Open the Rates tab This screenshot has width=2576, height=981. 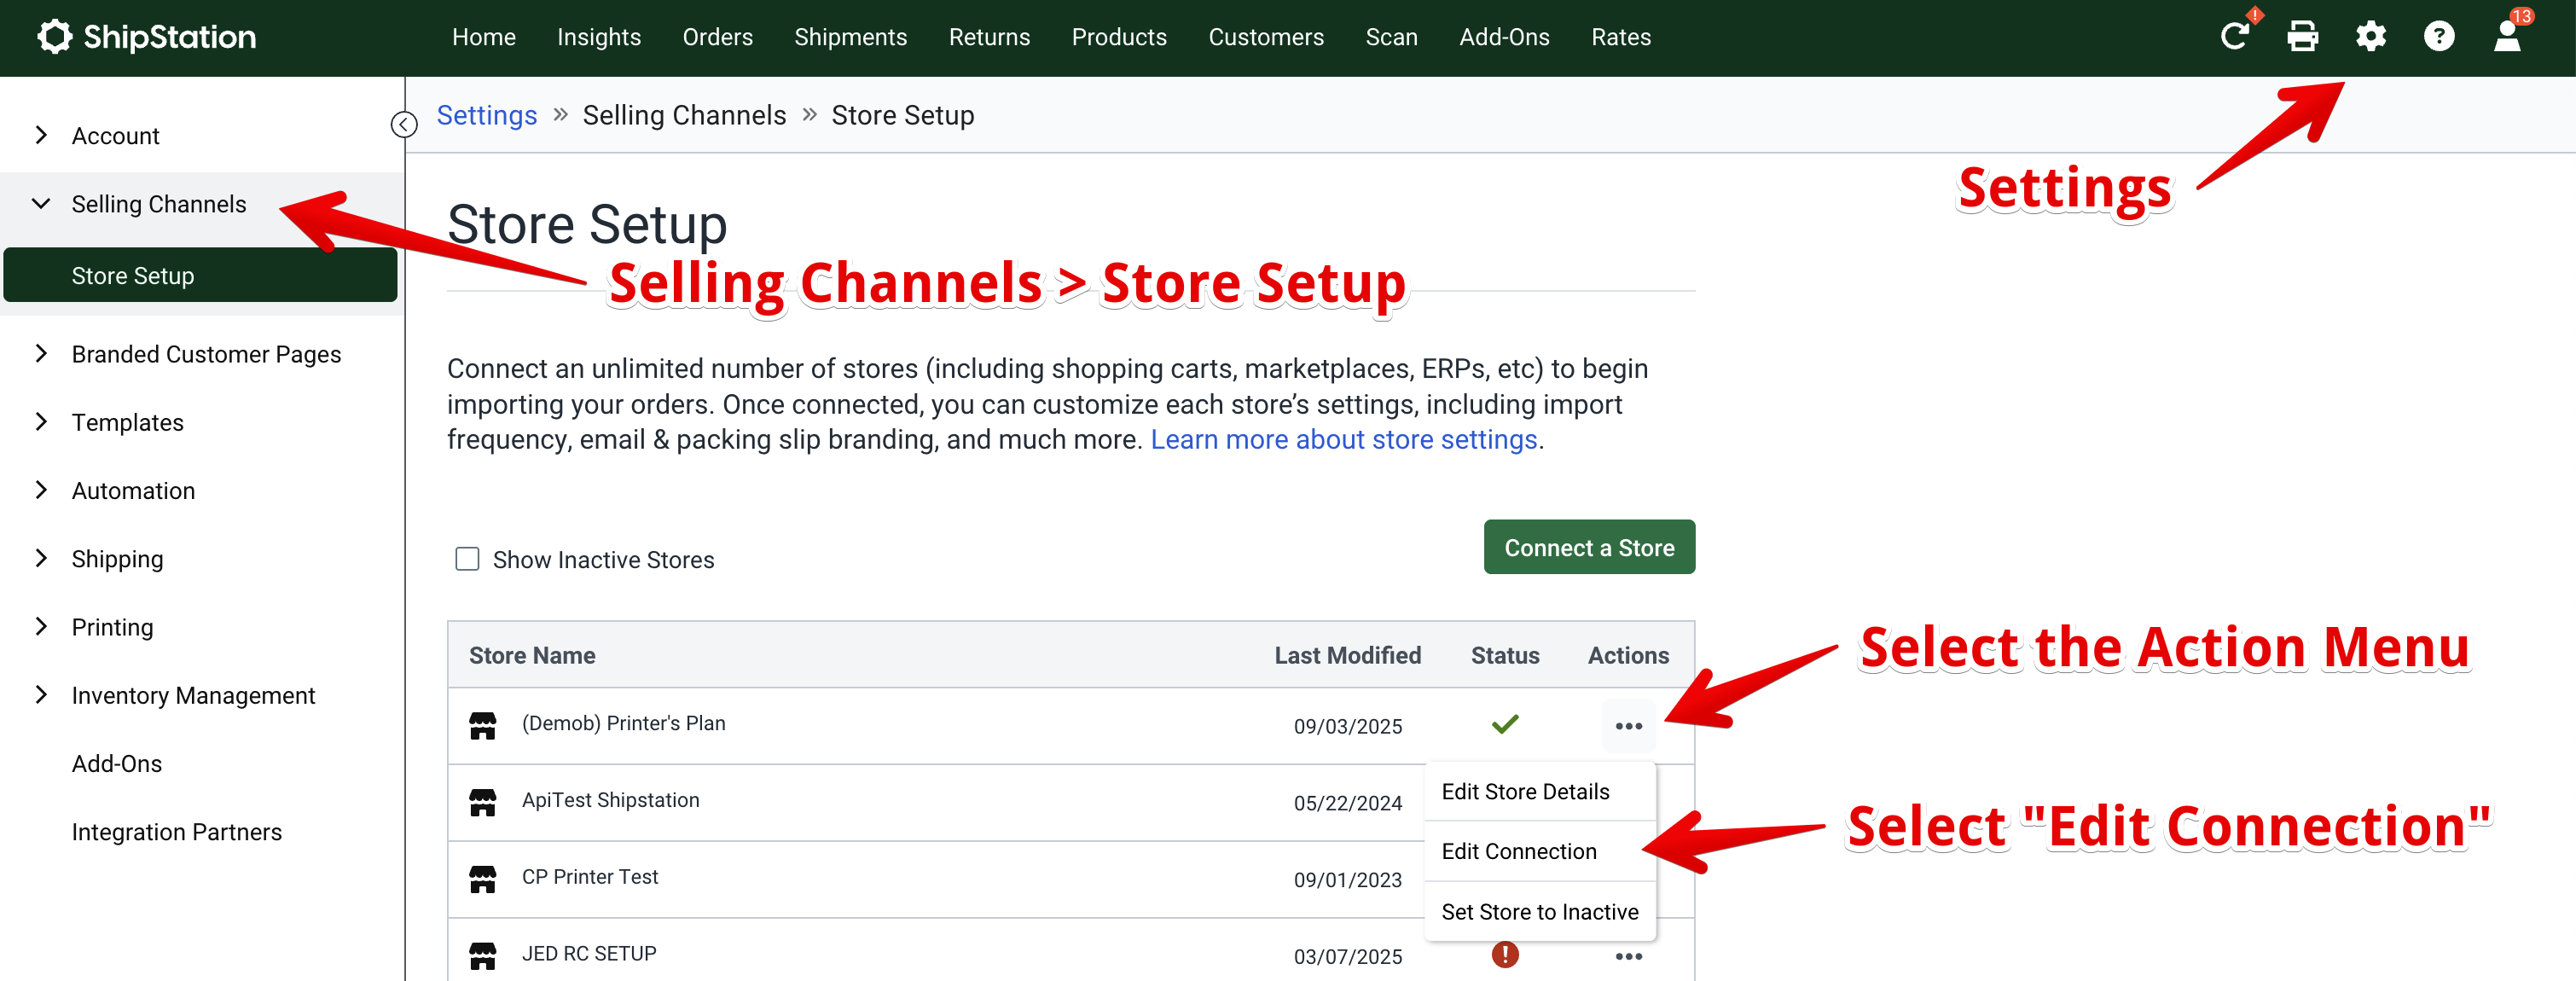coord(1621,37)
